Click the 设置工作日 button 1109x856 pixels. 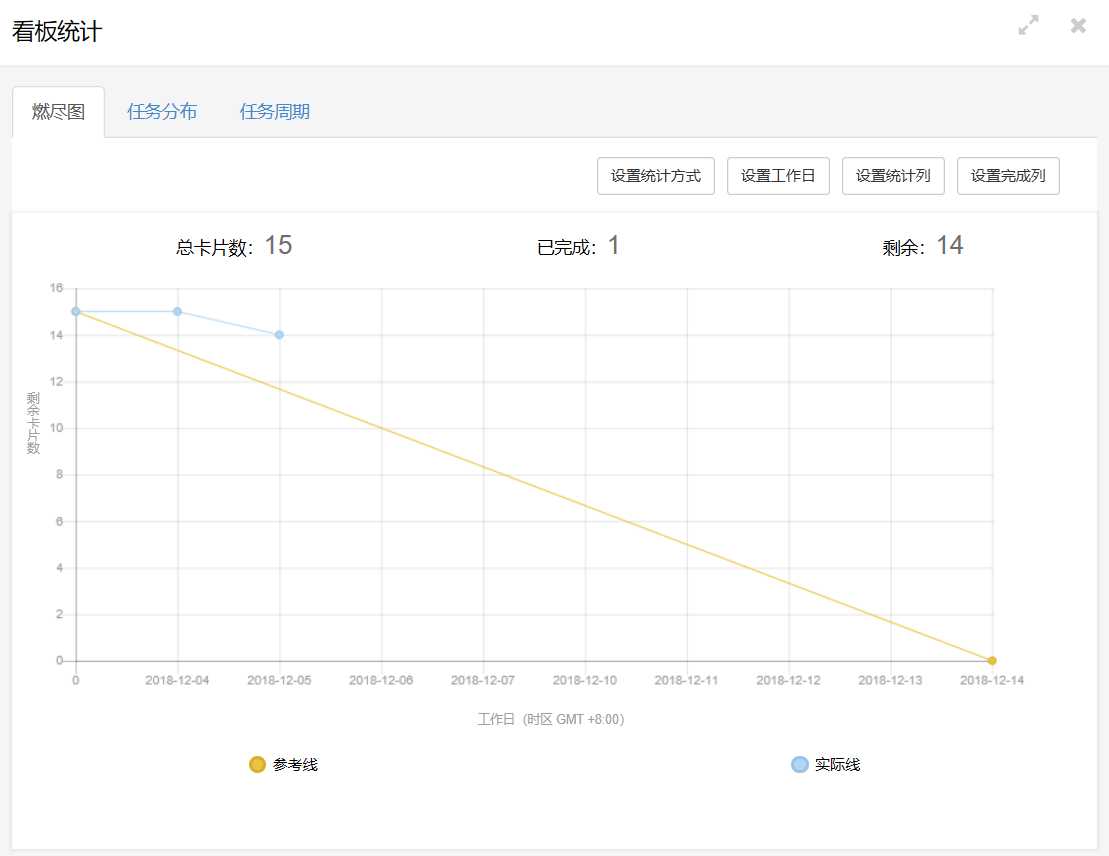[x=778, y=175]
